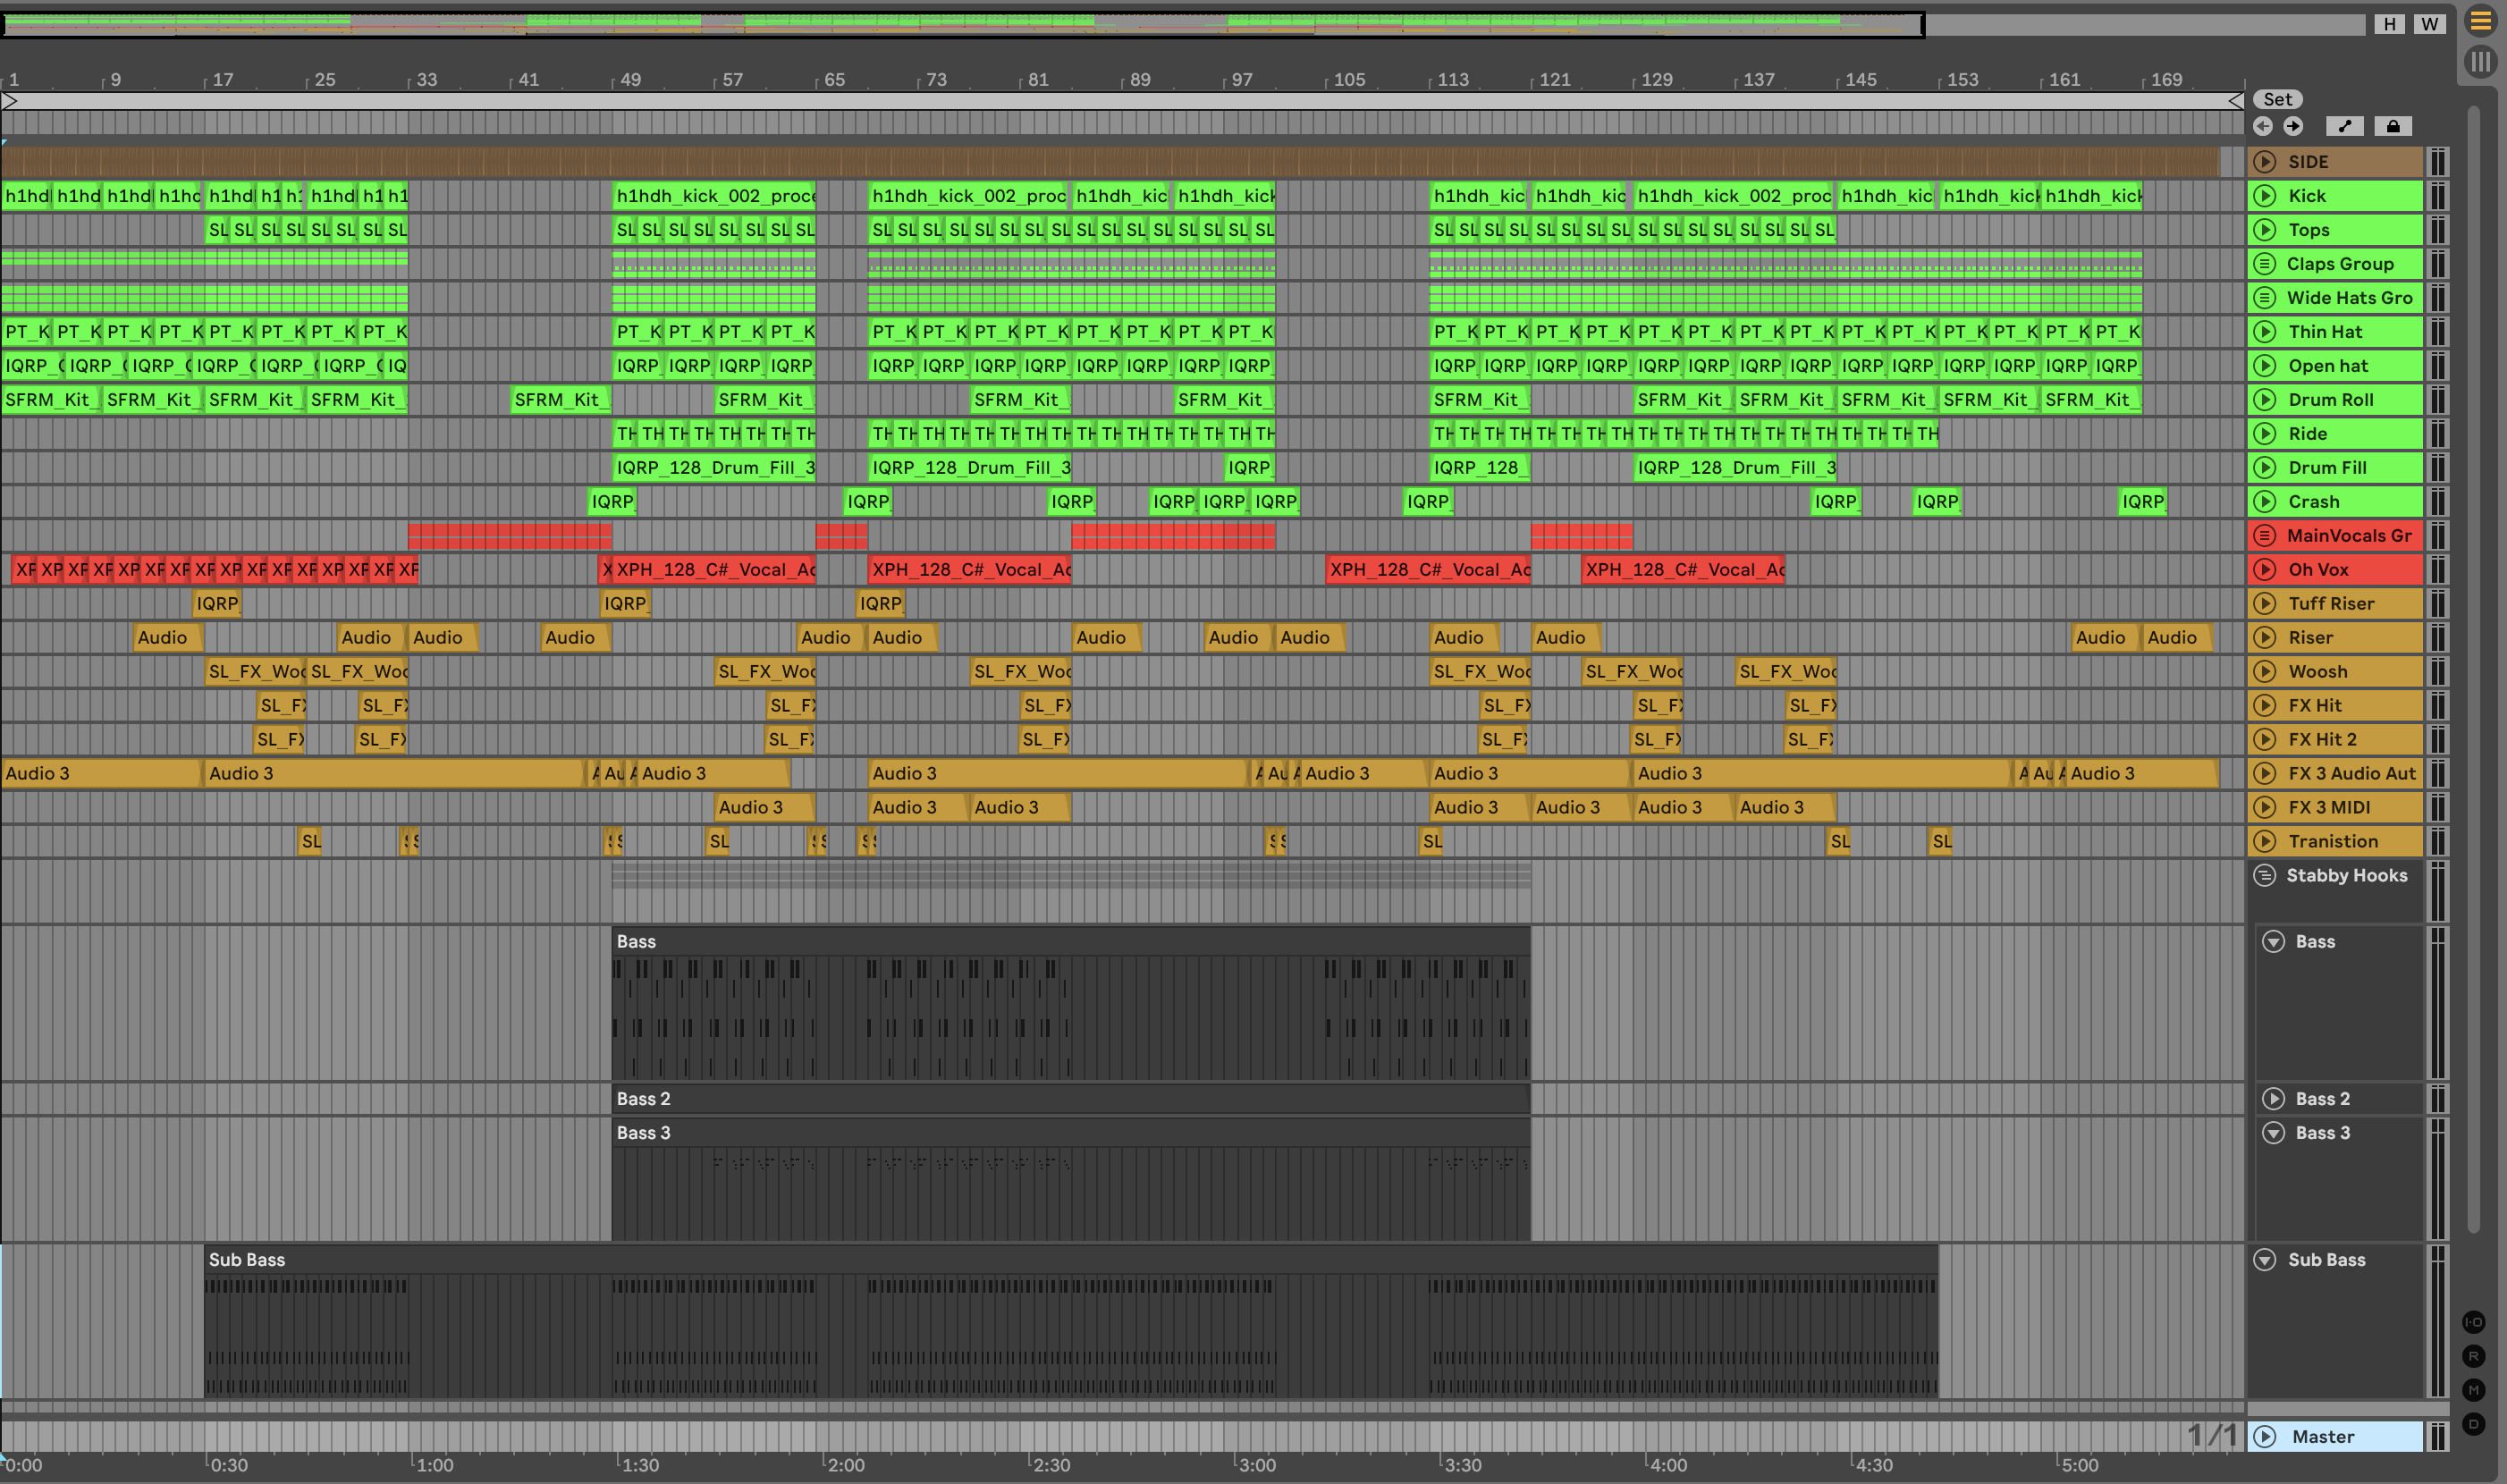This screenshot has height=1484, width=2507.
Task: Unfold the Kick track
Action: click(x=2265, y=196)
